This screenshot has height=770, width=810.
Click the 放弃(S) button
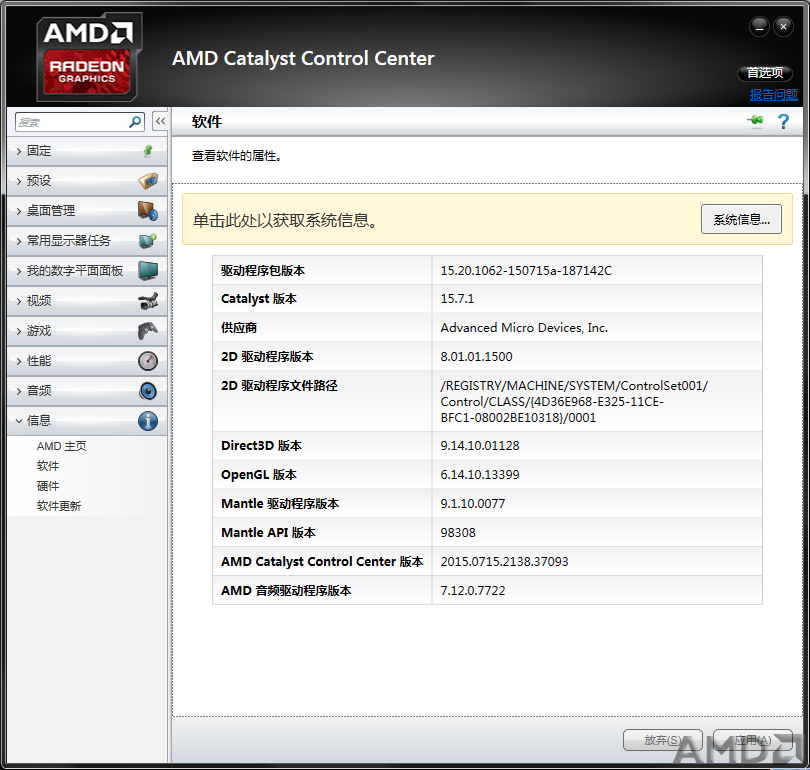[663, 740]
